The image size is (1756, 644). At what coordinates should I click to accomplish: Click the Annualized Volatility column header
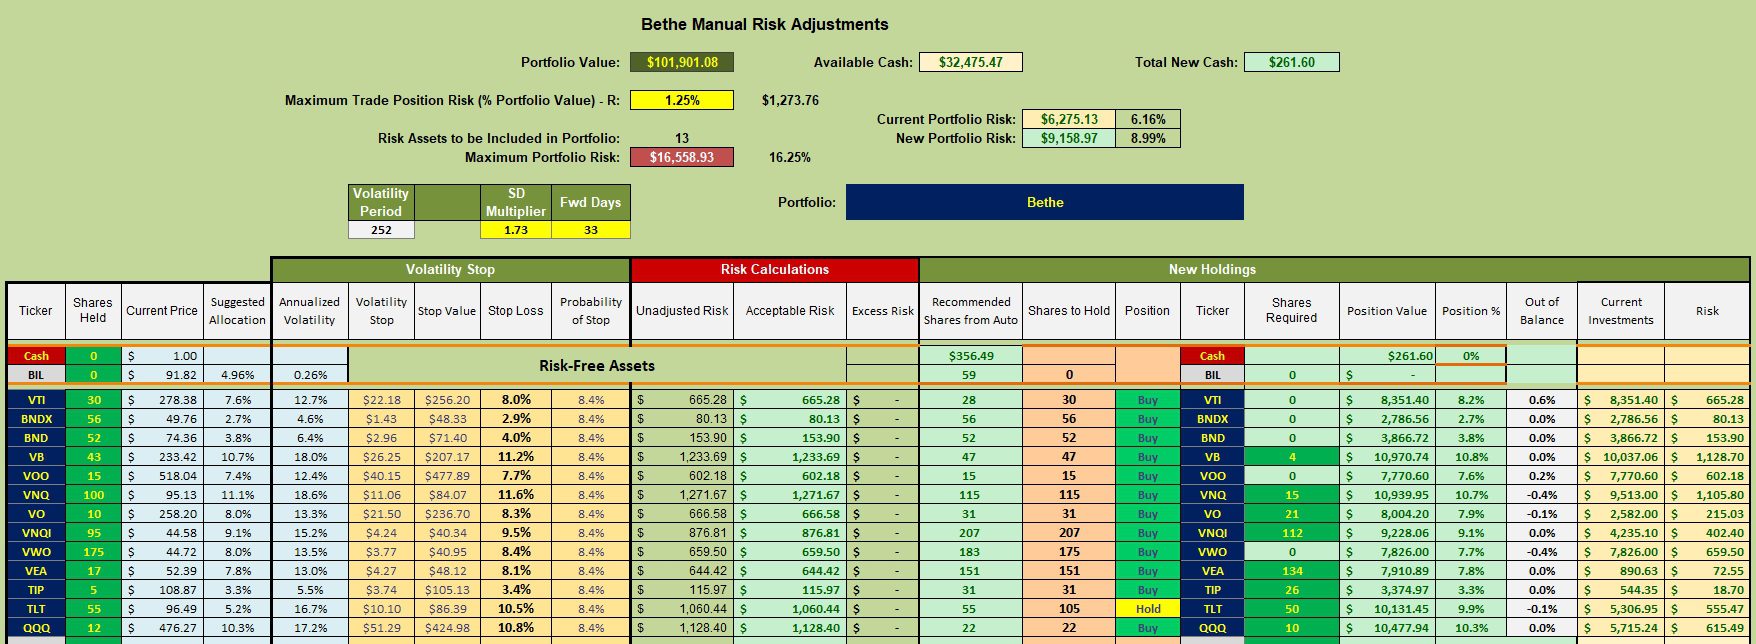click(310, 311)
